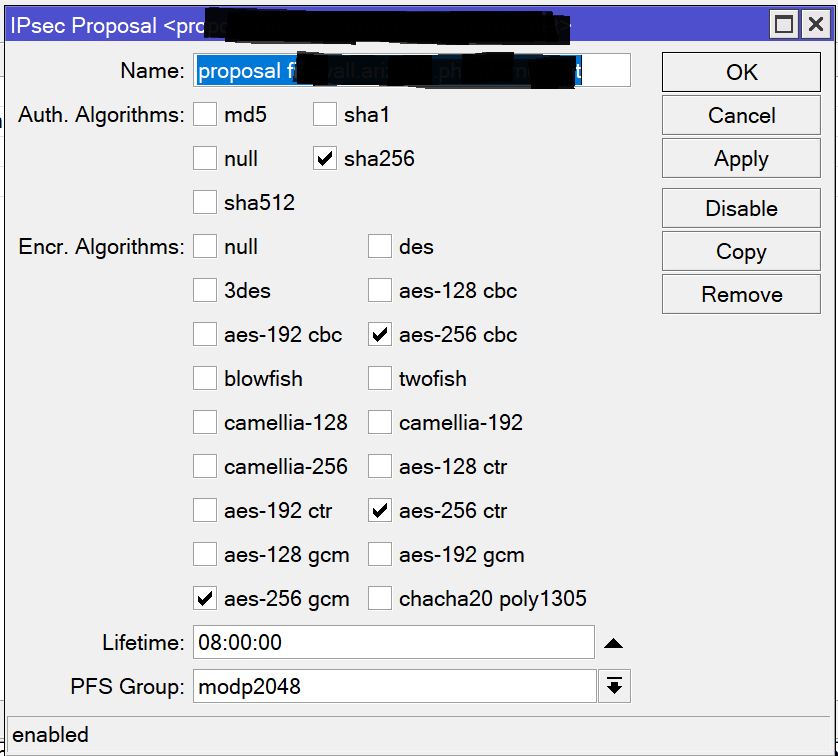Viewport: 838px width, 756px height.
Task: Enable blowfish encryption checkbox
Action: [x=205, y=378]
